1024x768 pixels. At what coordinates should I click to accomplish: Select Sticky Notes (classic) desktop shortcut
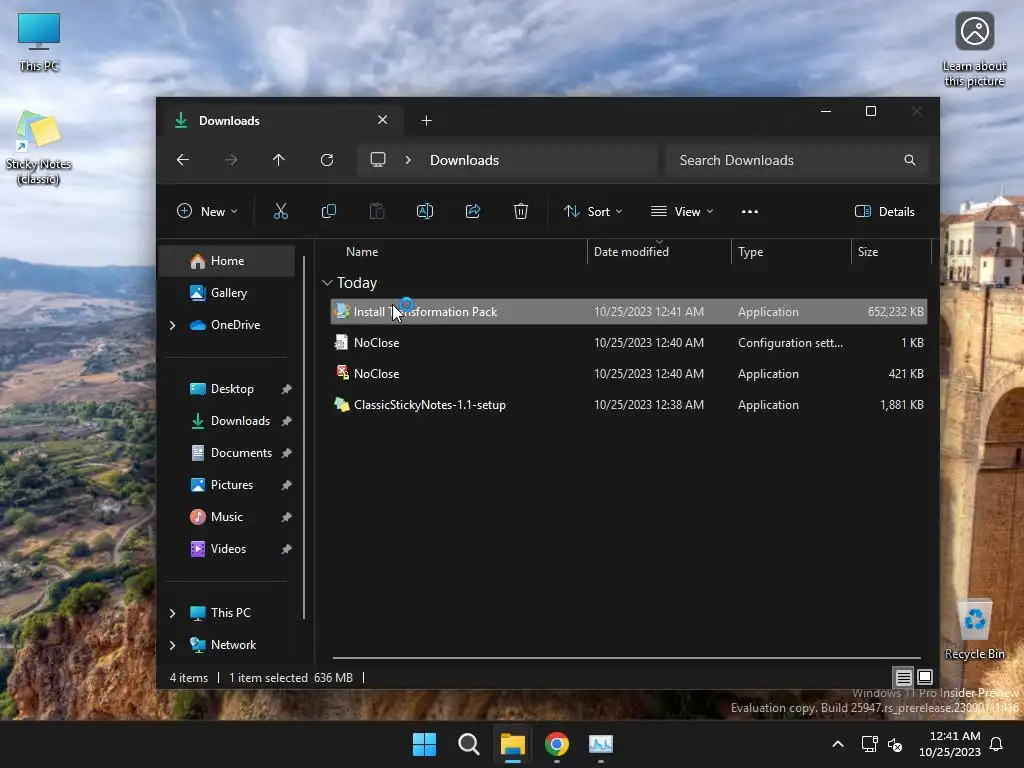tap(39, 148)
